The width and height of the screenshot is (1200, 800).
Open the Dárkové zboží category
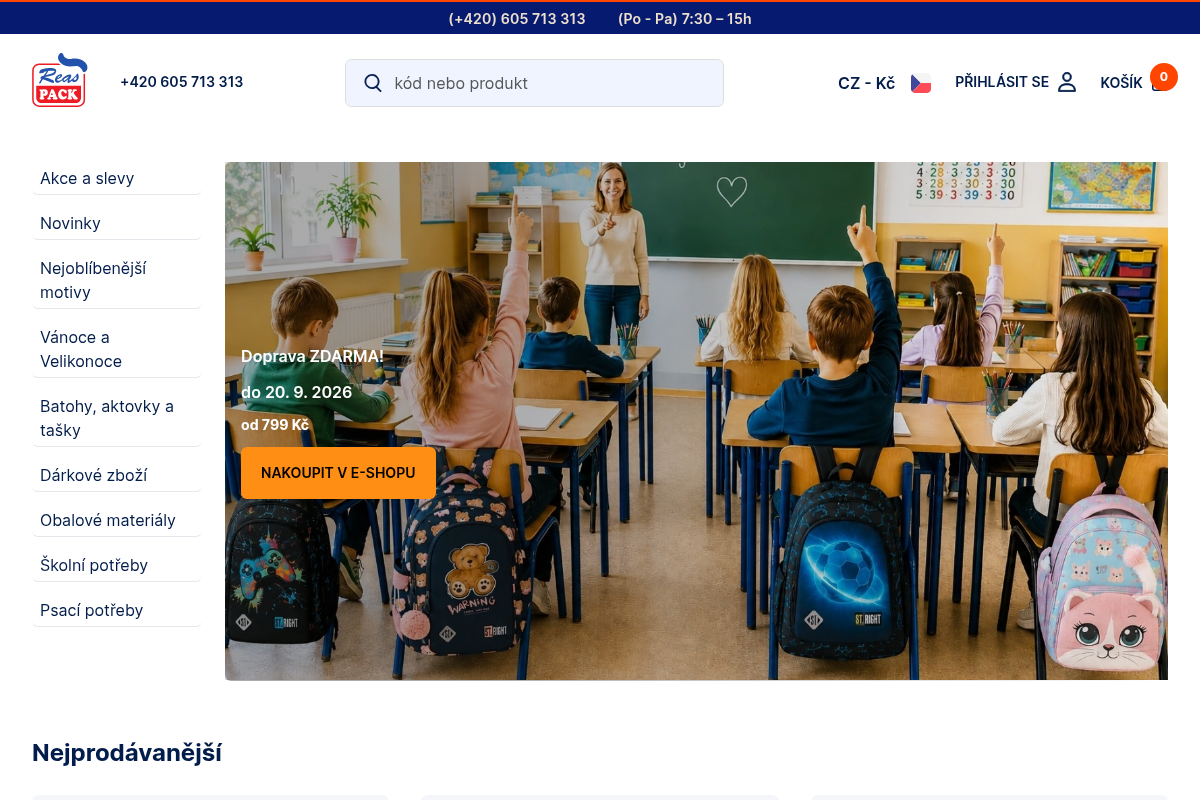[x=116, y=475]
